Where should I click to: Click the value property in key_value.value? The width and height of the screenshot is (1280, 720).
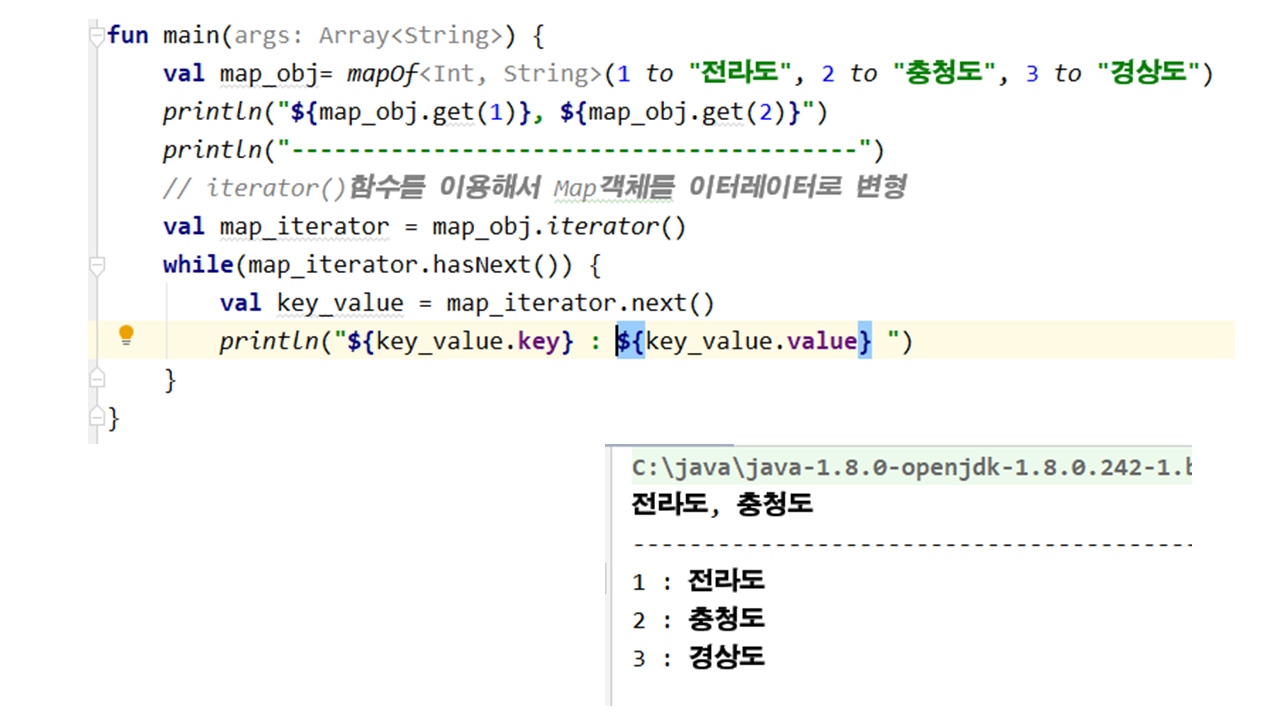coord(821,342)
